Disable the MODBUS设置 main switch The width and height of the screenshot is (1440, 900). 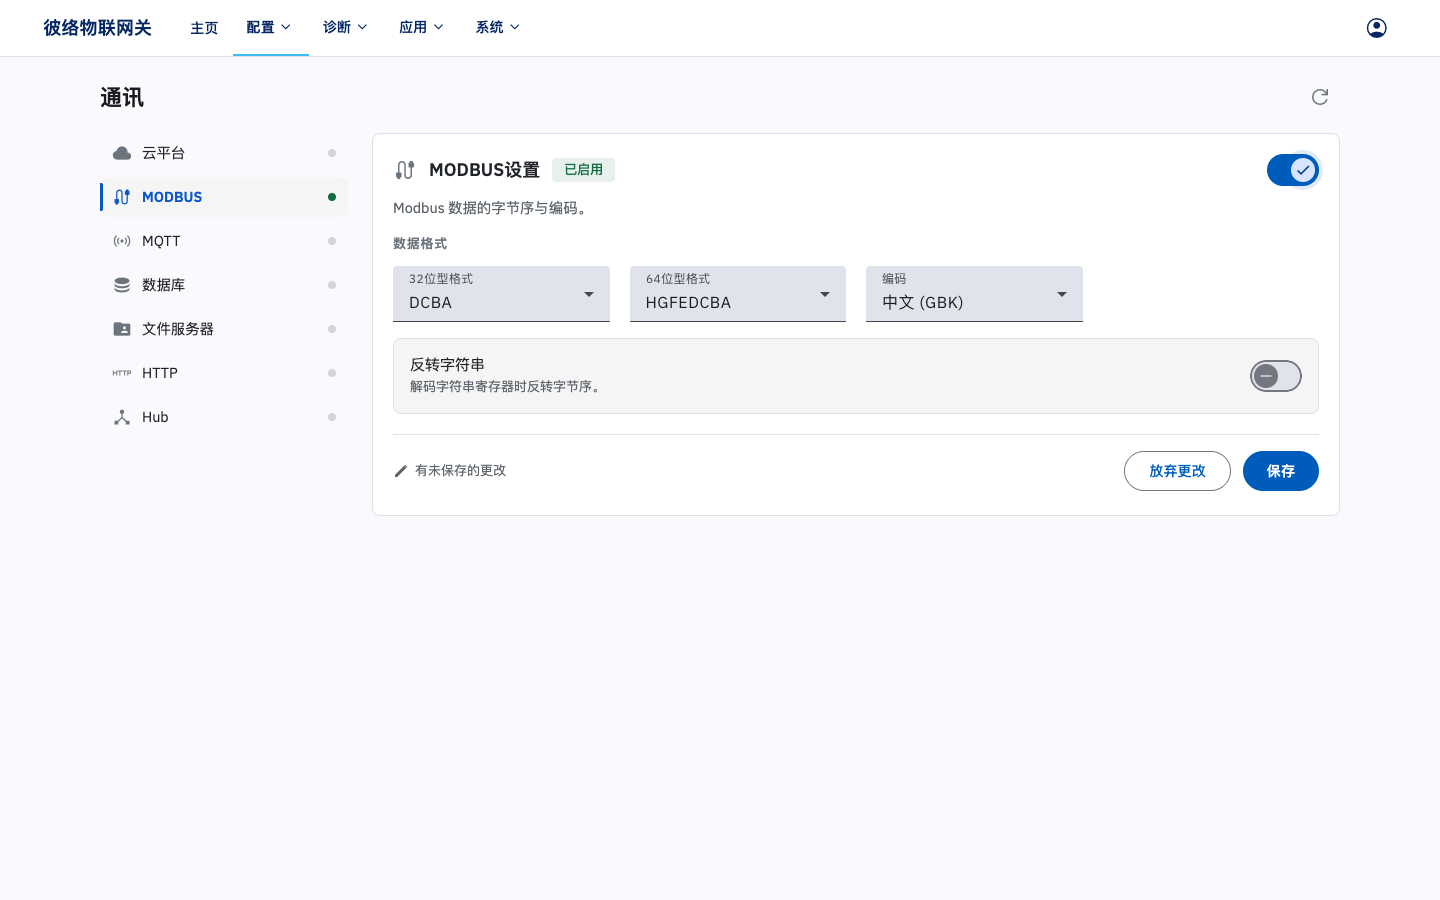click(1293, 170)
